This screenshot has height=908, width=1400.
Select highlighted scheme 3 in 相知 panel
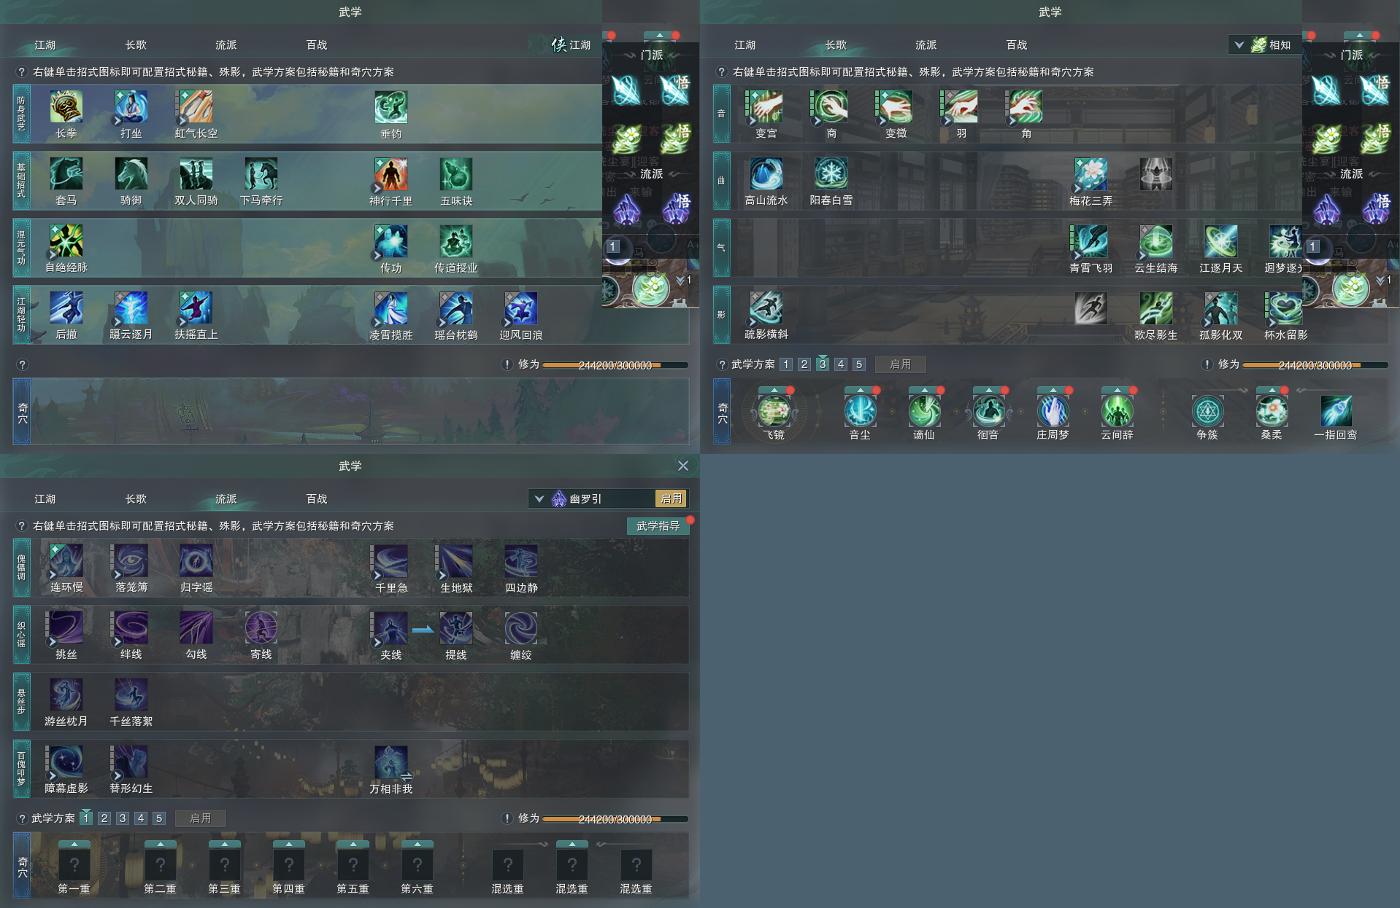coord(822,364)
